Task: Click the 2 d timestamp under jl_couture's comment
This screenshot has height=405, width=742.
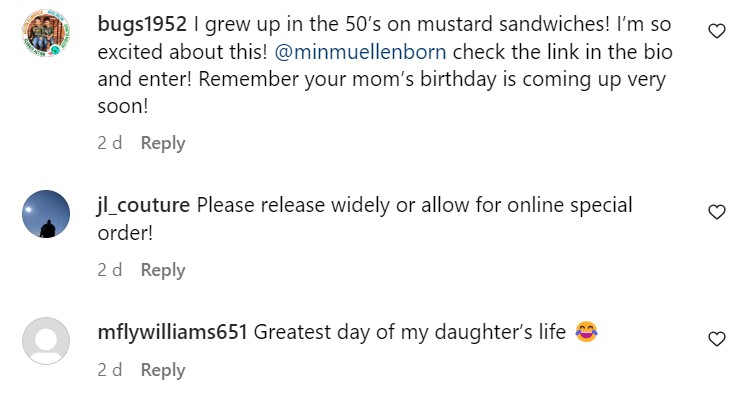Action: coord(109,270)
